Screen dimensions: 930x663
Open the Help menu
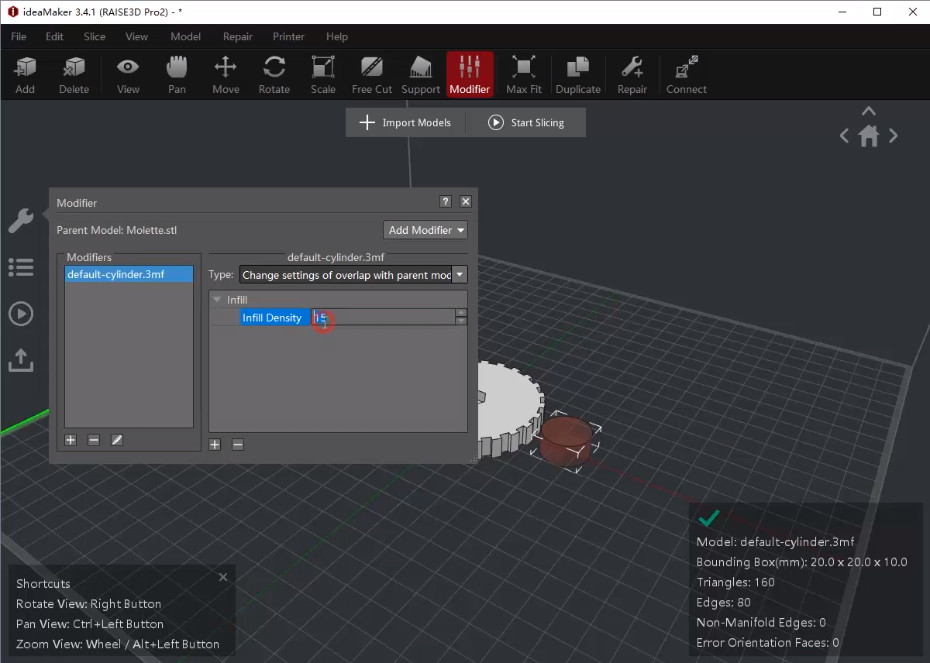click(337, 37)
